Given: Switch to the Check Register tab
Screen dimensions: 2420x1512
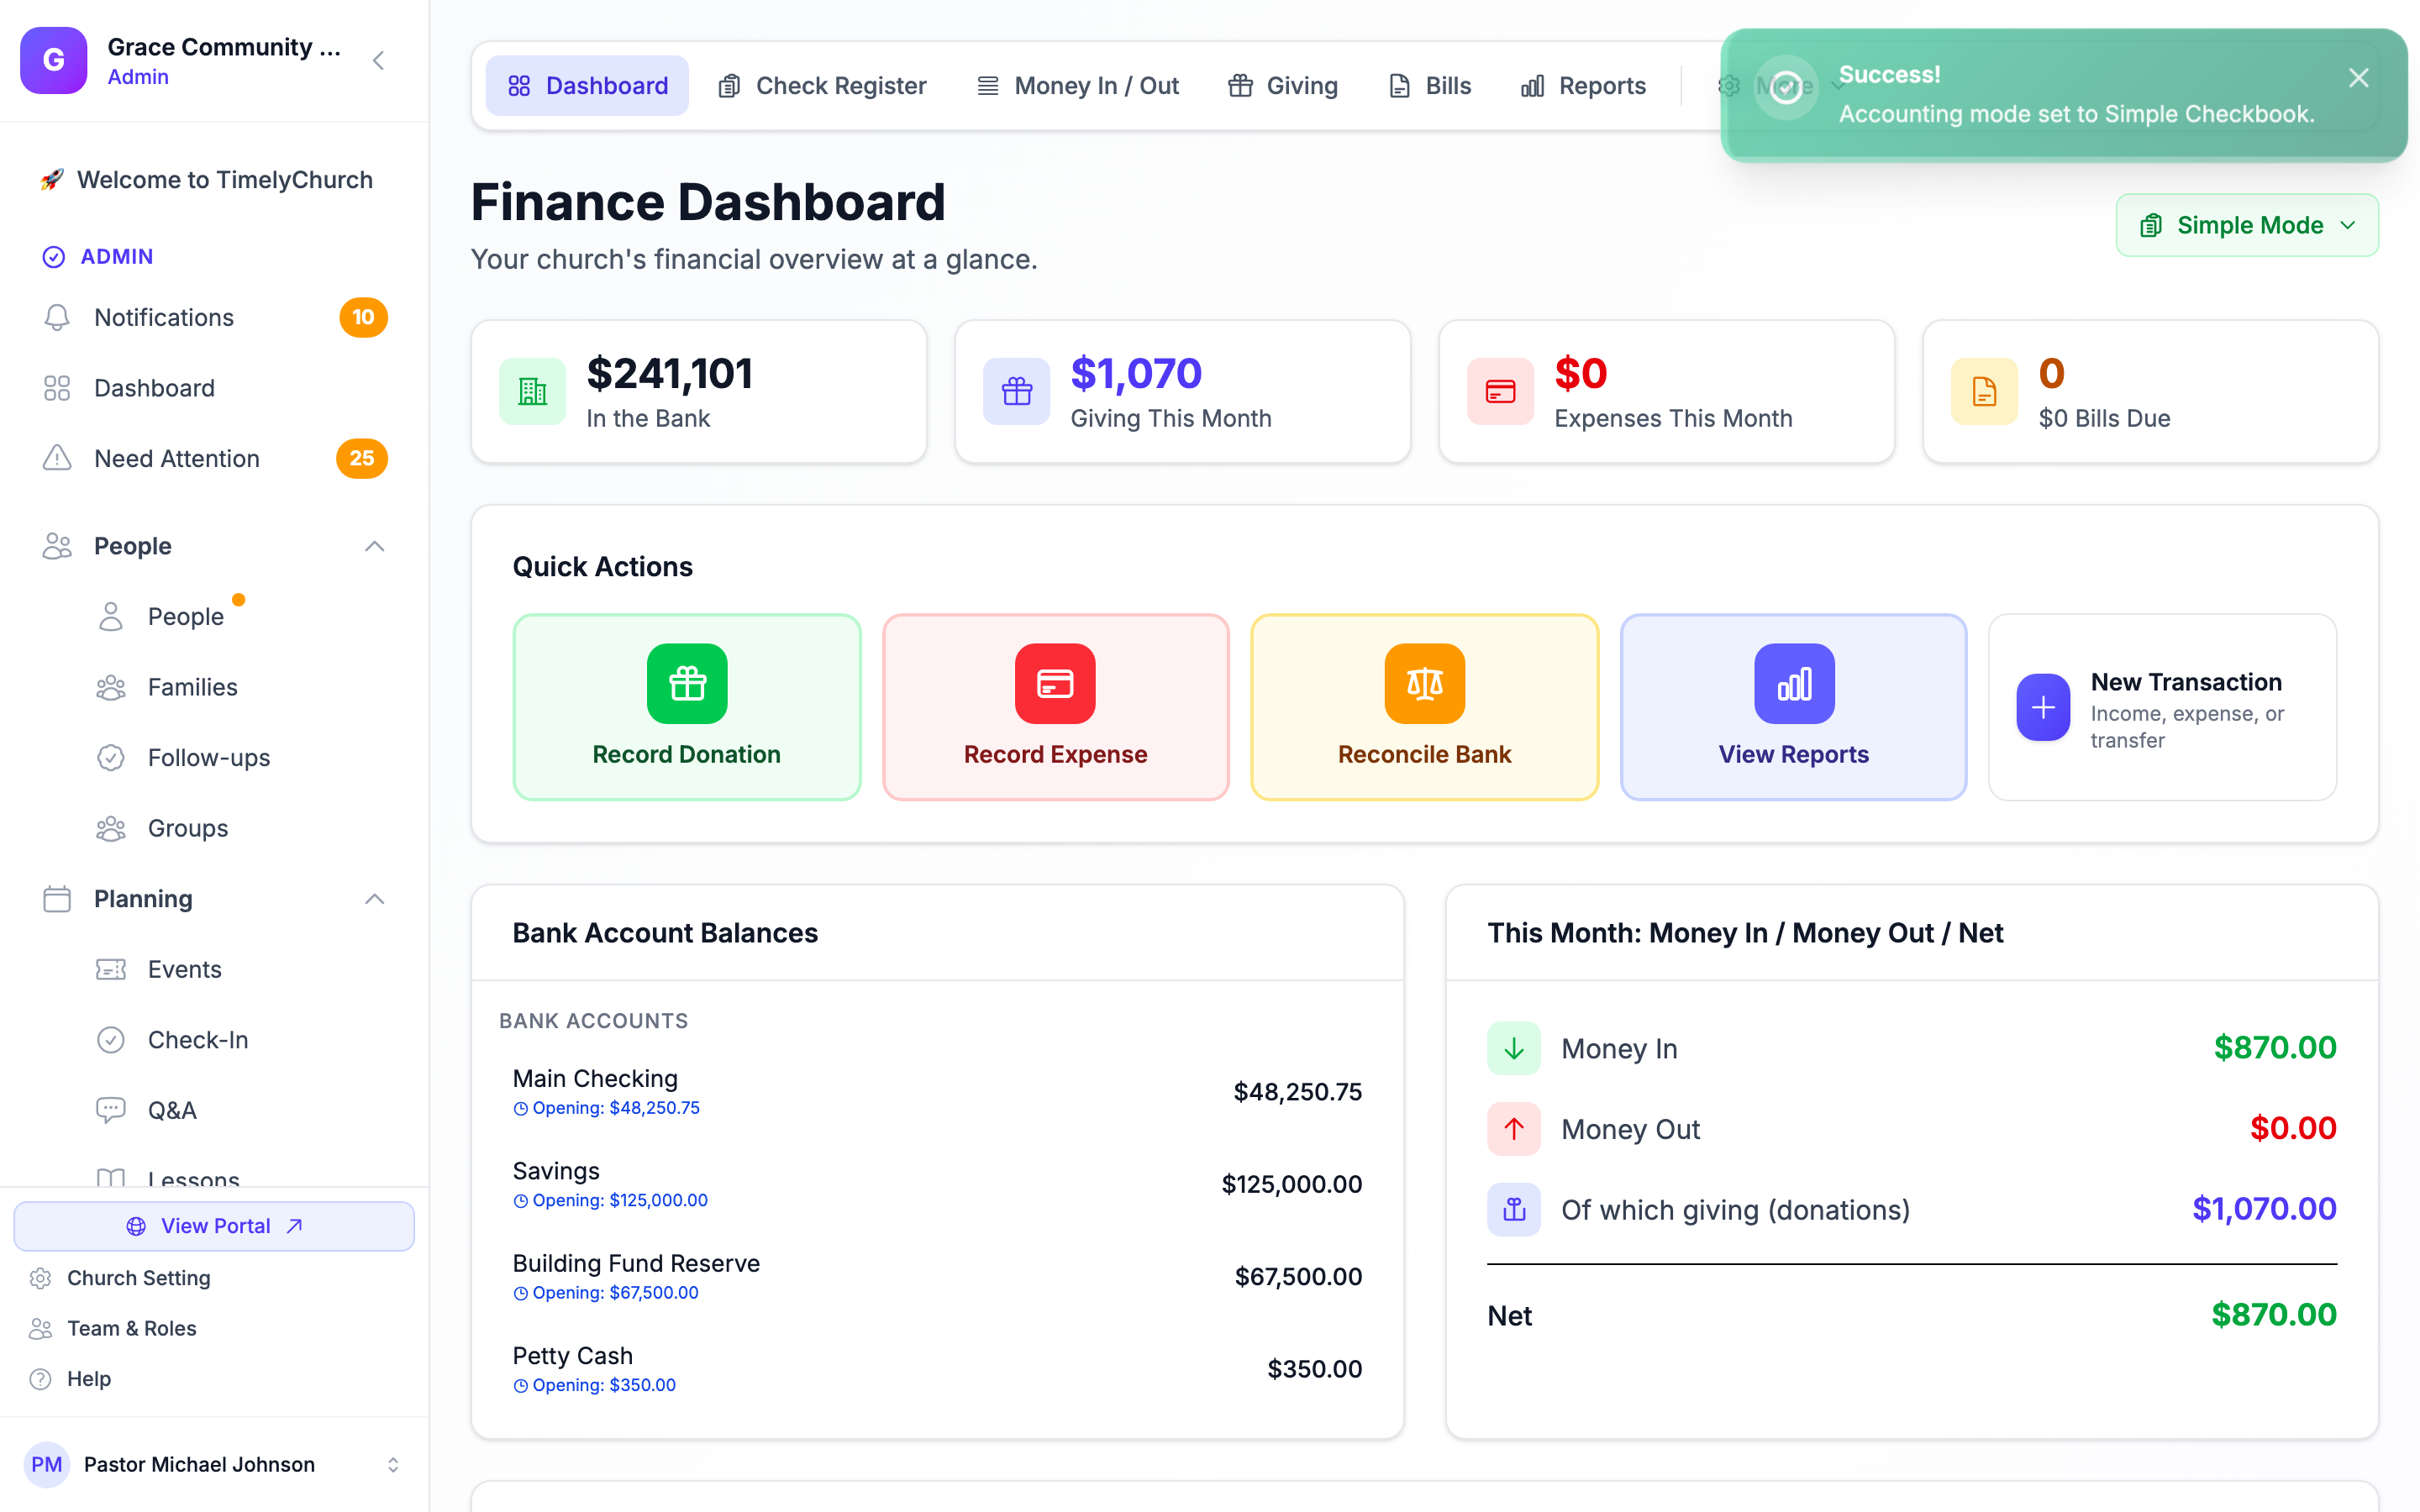Looking at the screenshot, I should tap(822, 86).
